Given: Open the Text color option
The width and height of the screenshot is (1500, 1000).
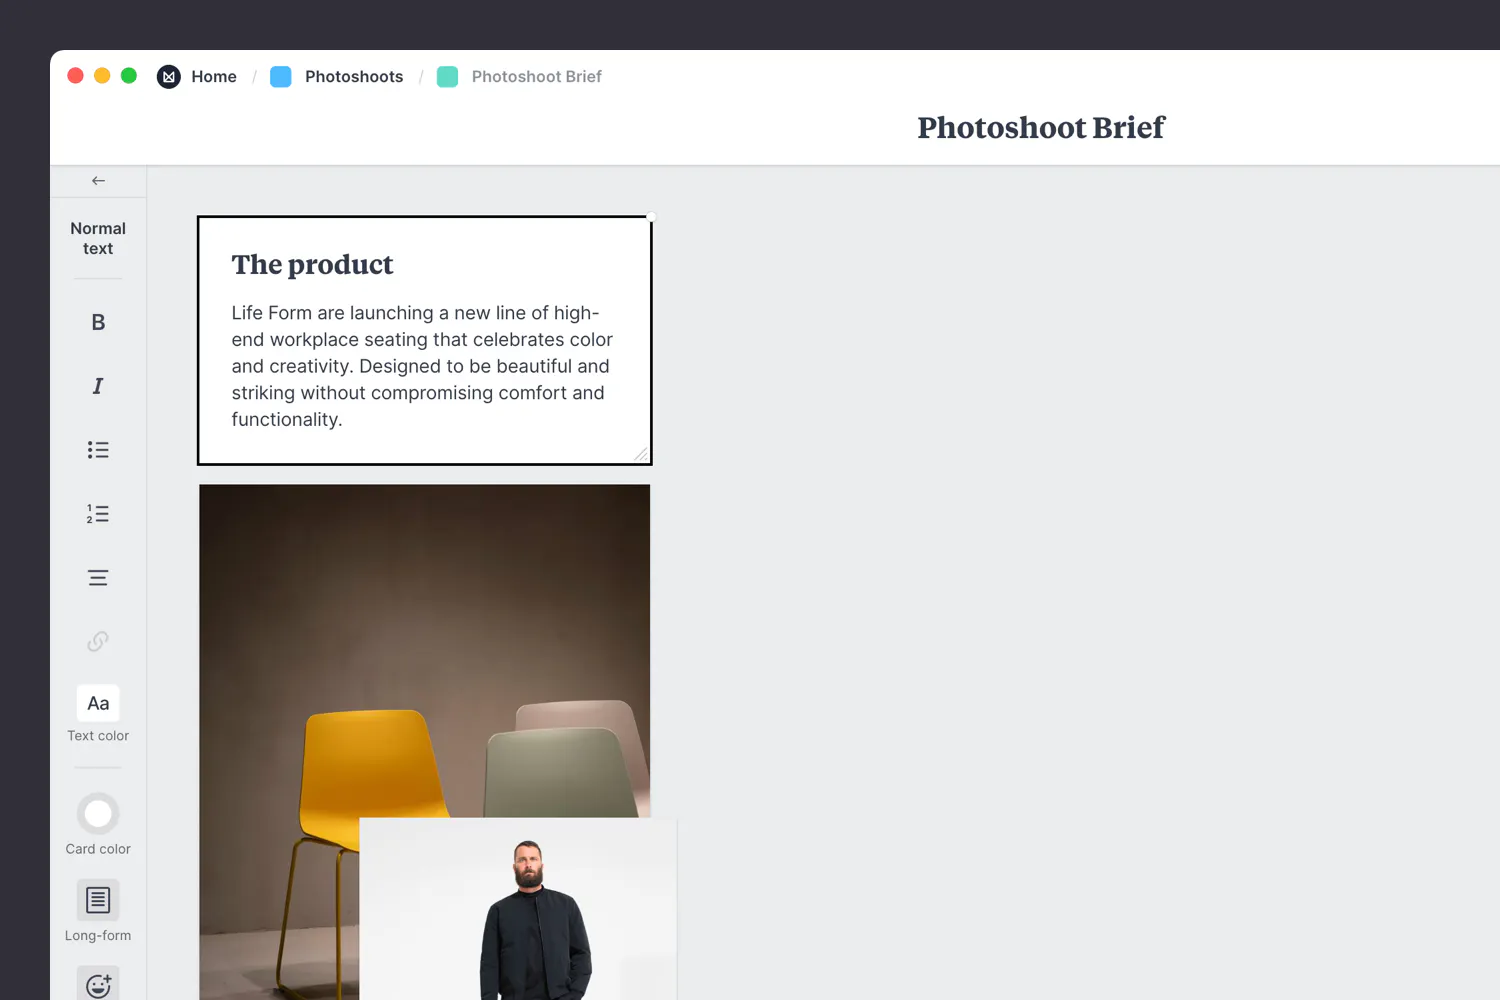Looking at the screenshot, I should pyautogui.click(x=98, y=714).
